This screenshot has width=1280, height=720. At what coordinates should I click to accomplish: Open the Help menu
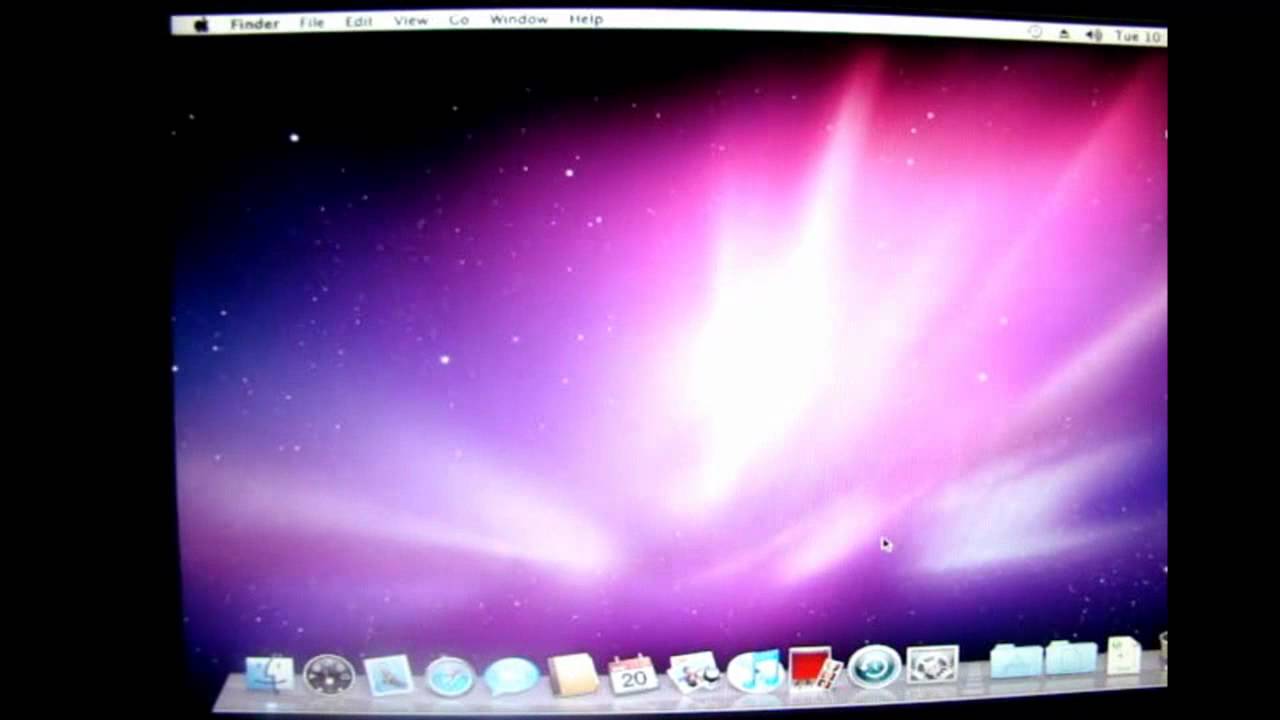[586, 19]
